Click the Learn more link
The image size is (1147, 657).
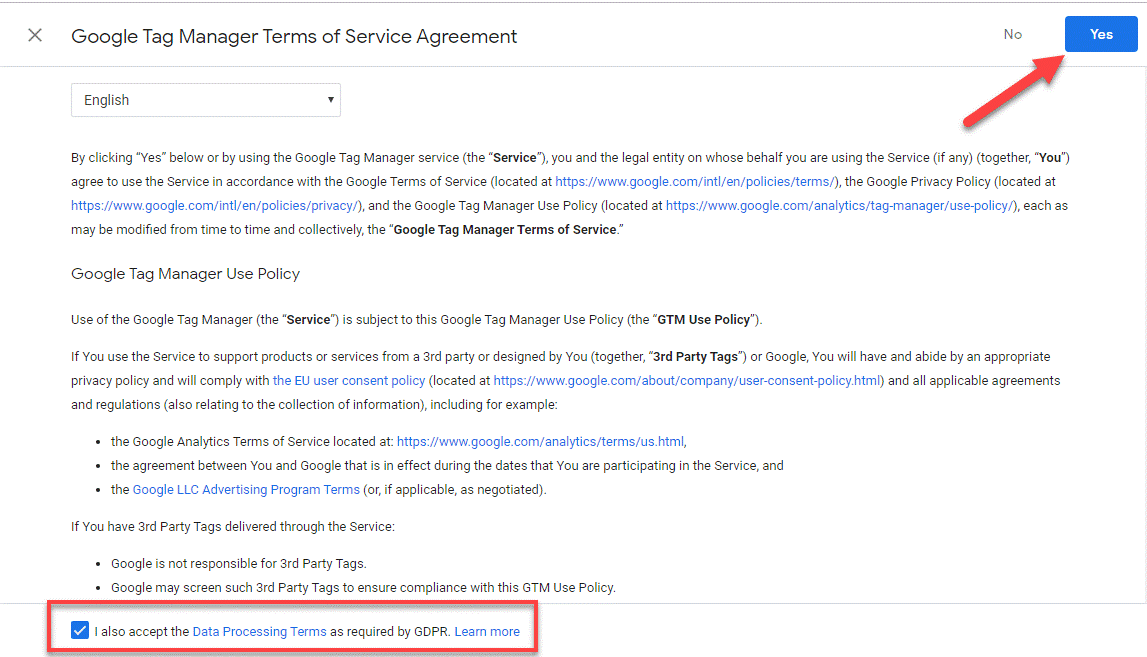click(487, 631)
